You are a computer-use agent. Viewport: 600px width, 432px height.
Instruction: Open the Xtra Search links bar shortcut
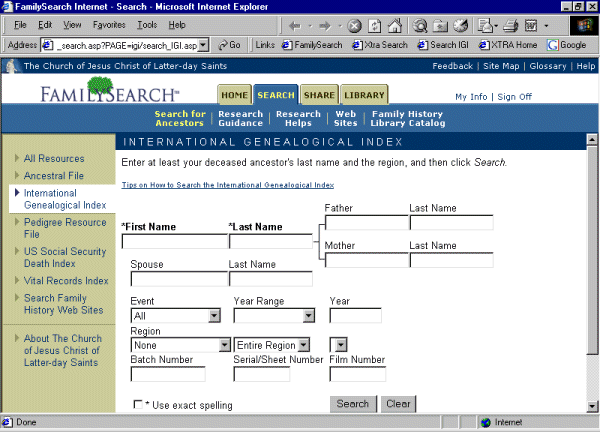pyautogui.click(x=380, y=45)
